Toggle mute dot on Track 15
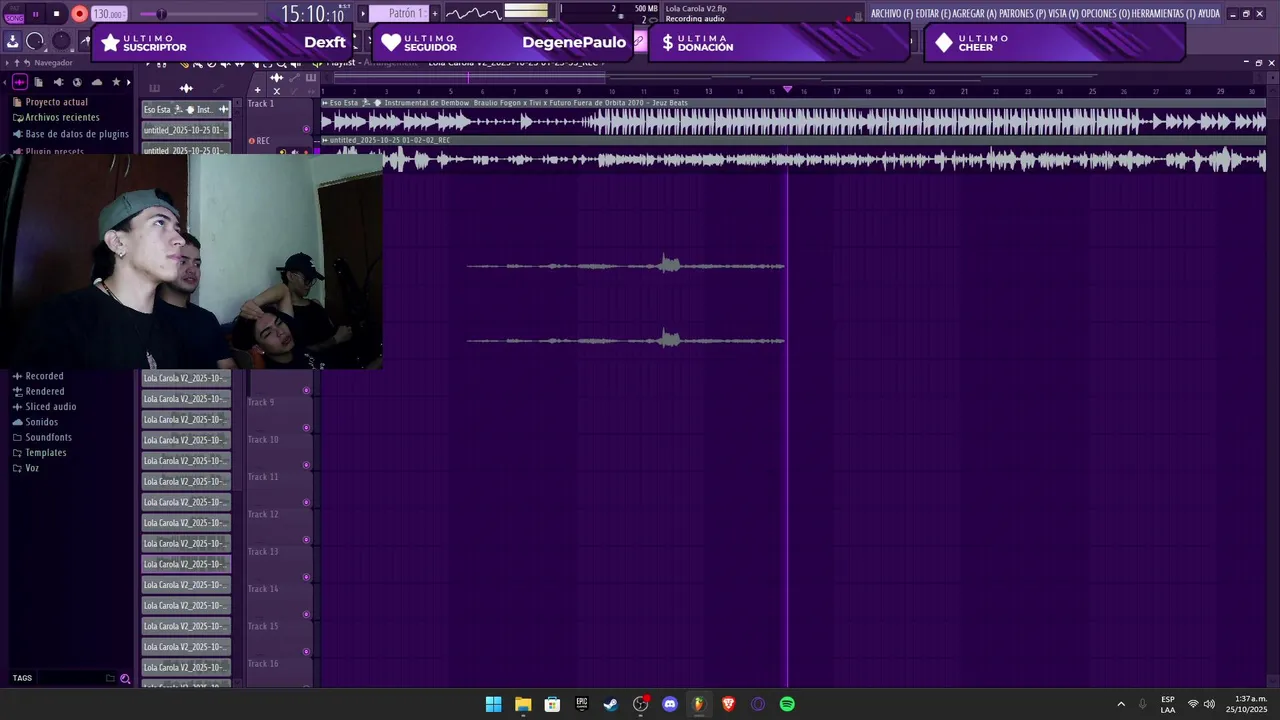The image size is (1280, 720). [x=306, y=652]
